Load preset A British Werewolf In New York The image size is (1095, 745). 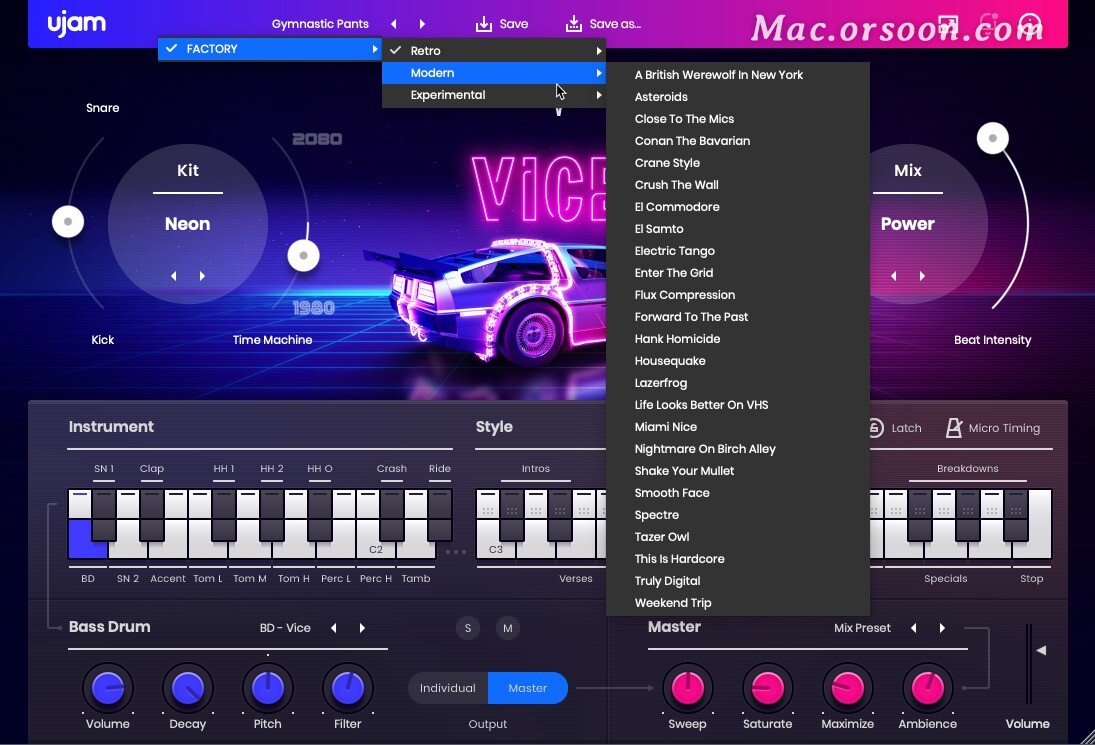(738, 75)
